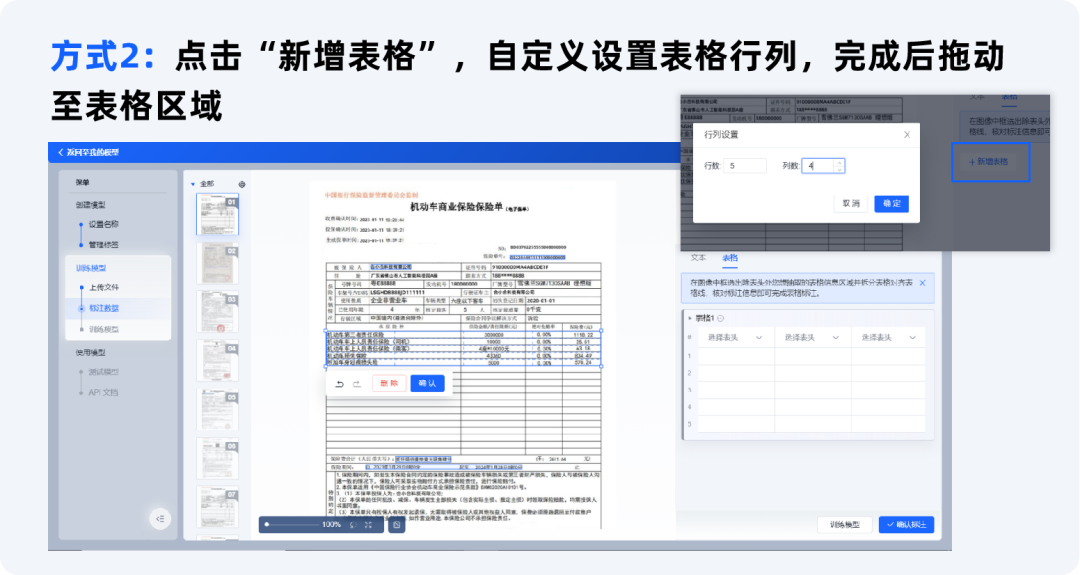Collapse the 全部 thumbnail list triangle
1080x575 pixels.
pos(193,184)
